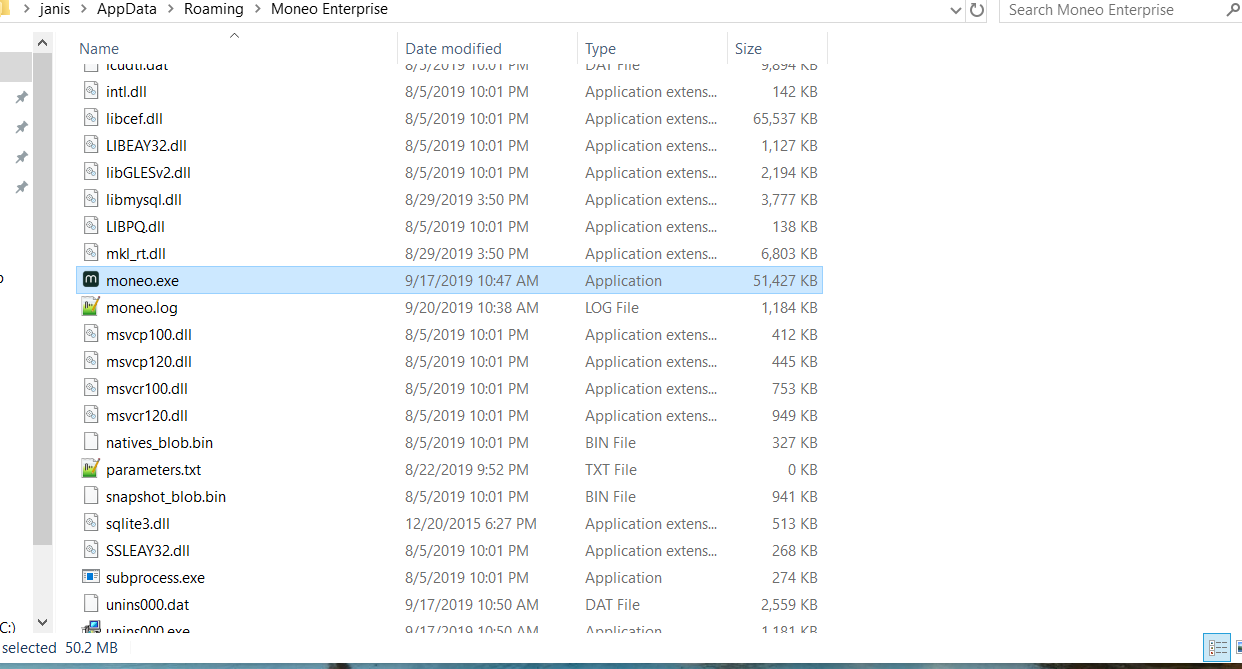Select the natives_blob.bin file icon
This screenshot has height=669, width=1242.
pyautogui.click(x=91, y=443)
